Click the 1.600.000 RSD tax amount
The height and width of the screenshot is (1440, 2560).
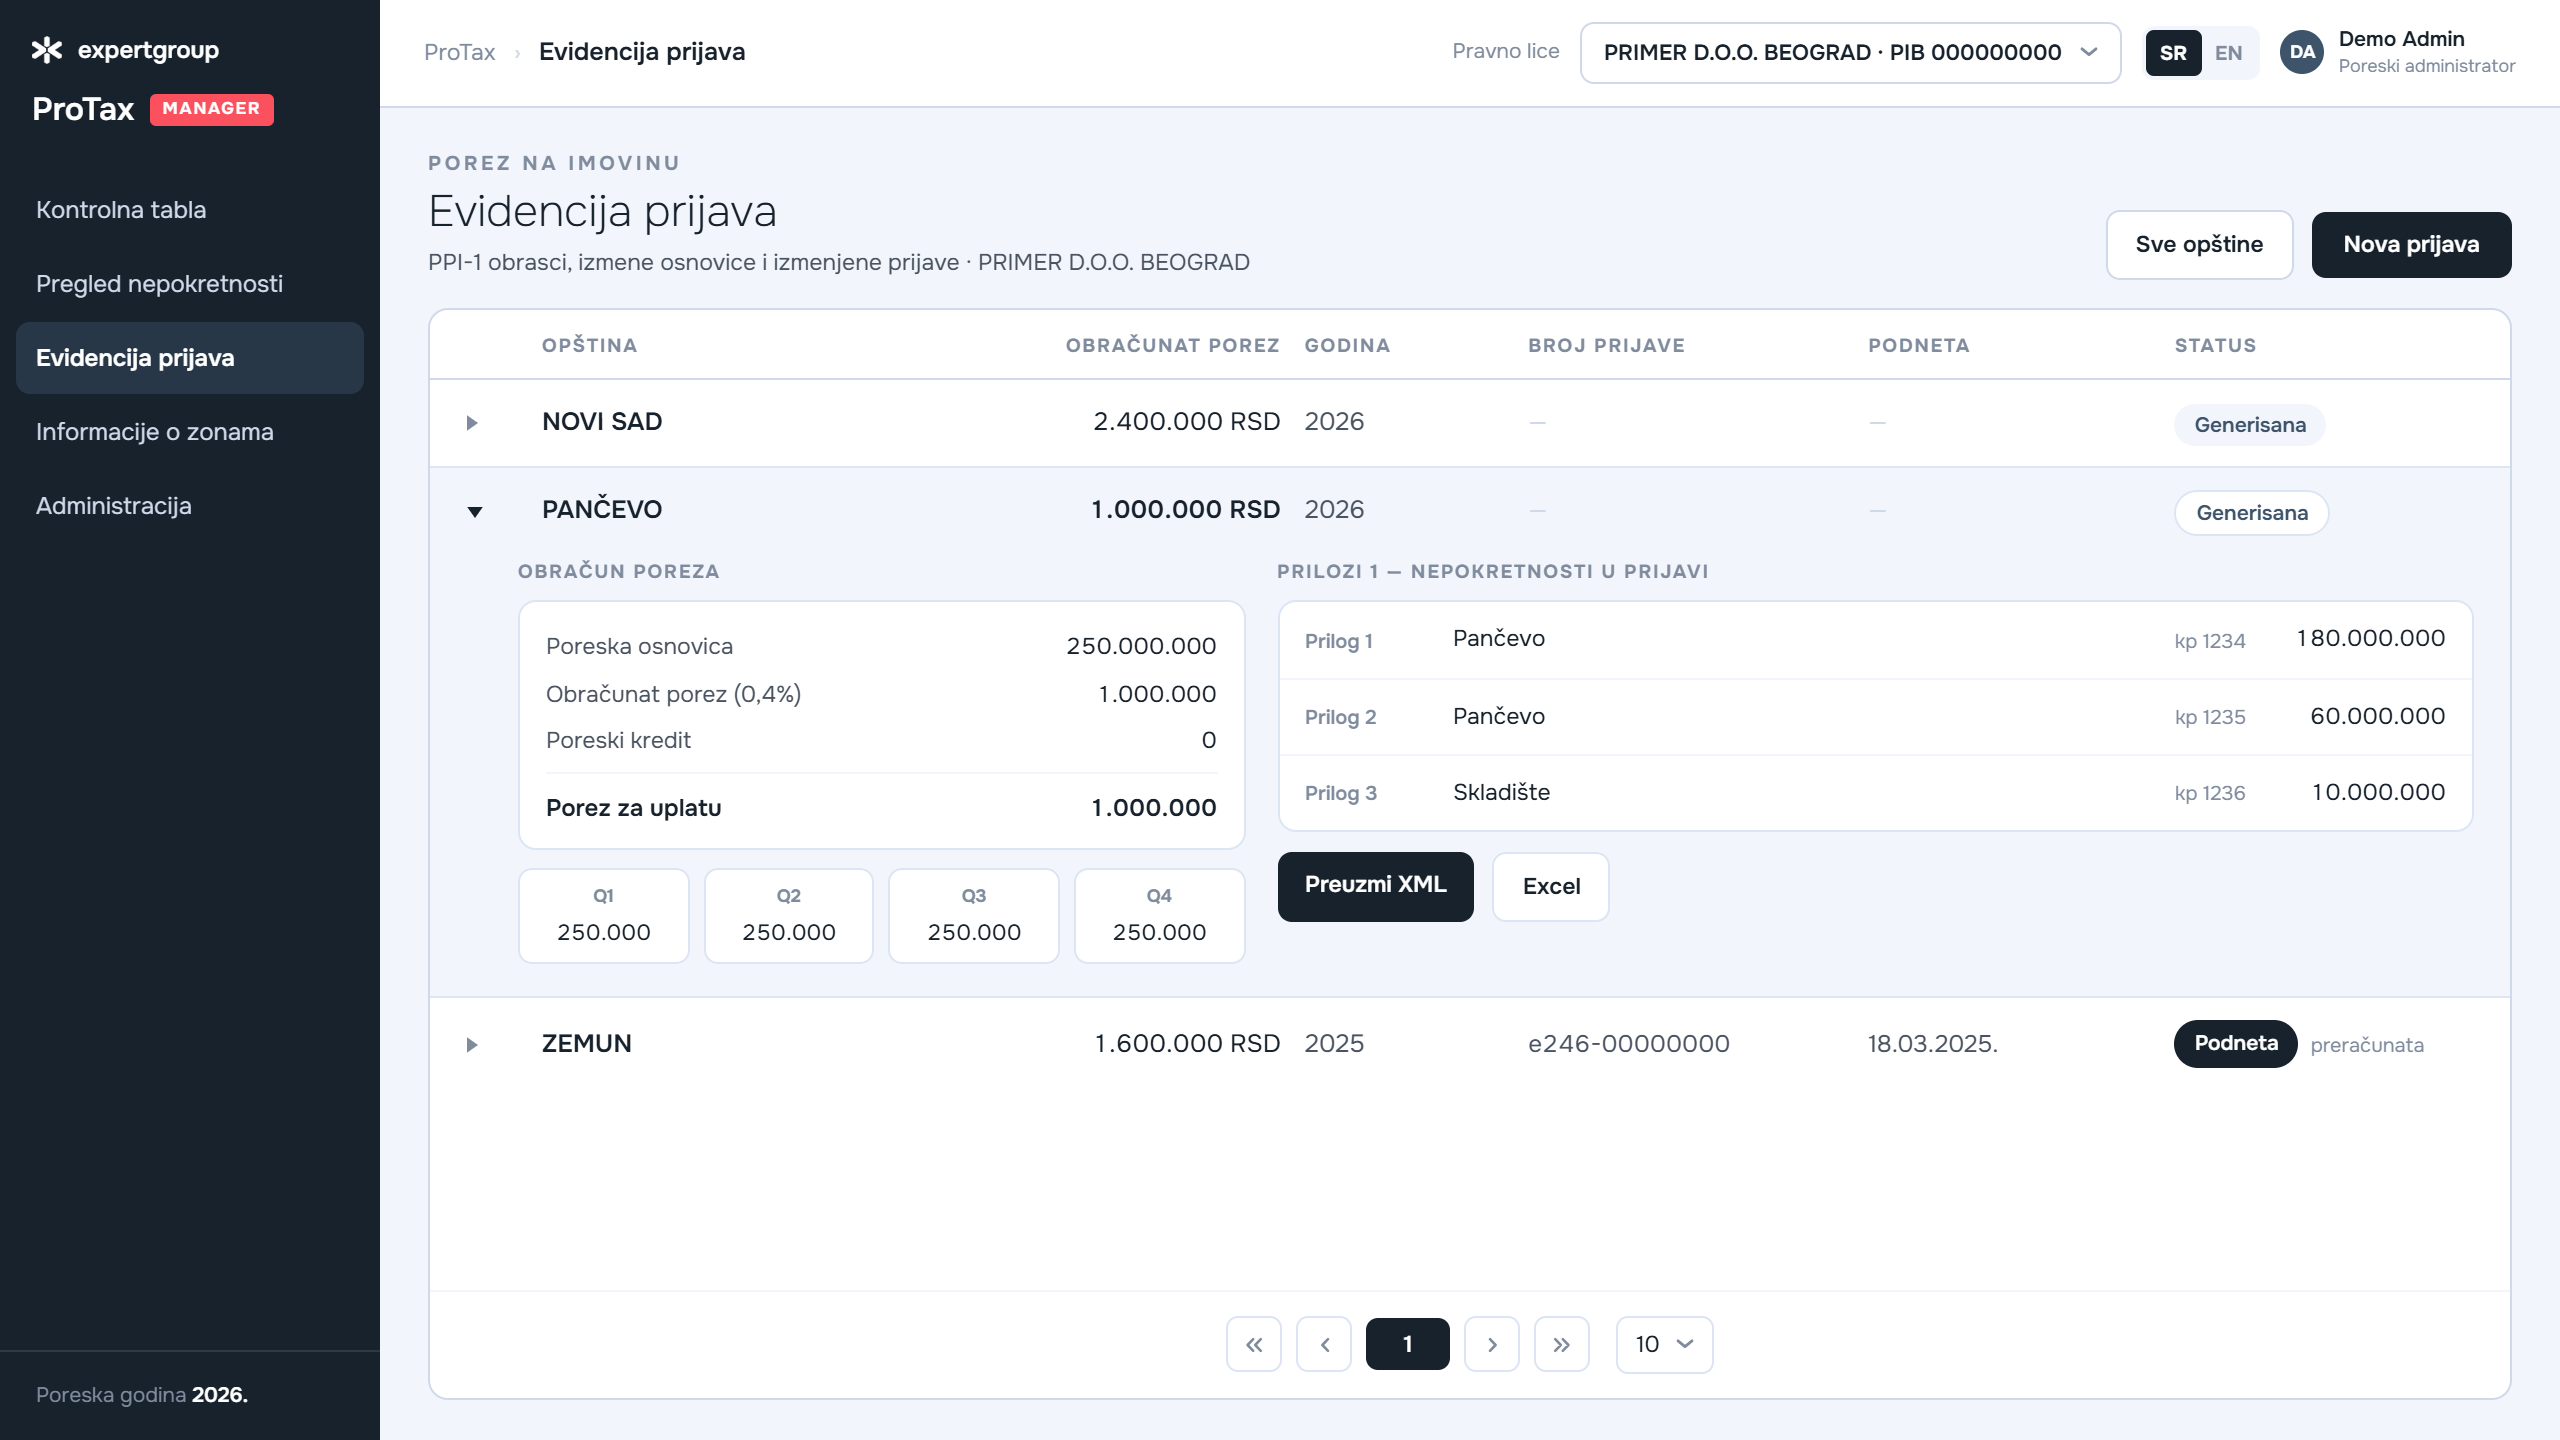[1188, 1044]
